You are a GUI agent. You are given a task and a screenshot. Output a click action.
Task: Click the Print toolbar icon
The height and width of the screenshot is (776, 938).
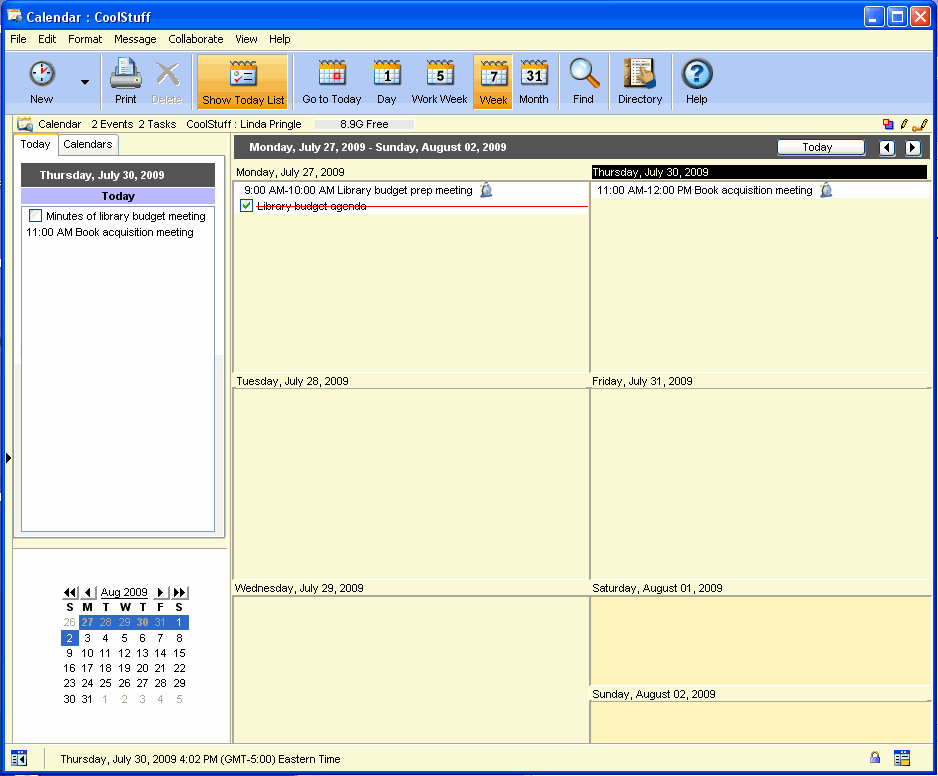click(x=125, y=80)
